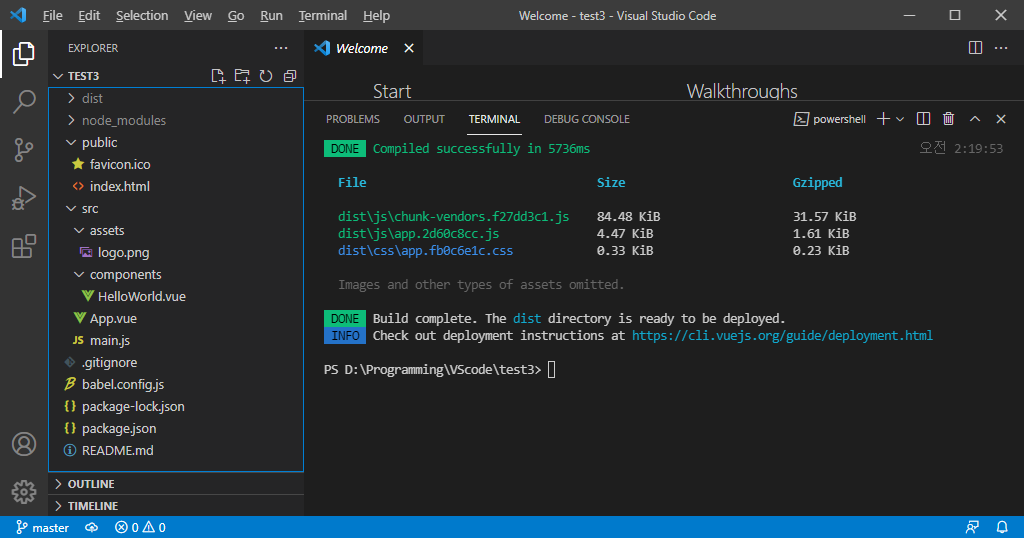The height and width of the screenshot is (538, 1024).
Task: Publish to cloud icon in status bar
Action: click(91, 528)
